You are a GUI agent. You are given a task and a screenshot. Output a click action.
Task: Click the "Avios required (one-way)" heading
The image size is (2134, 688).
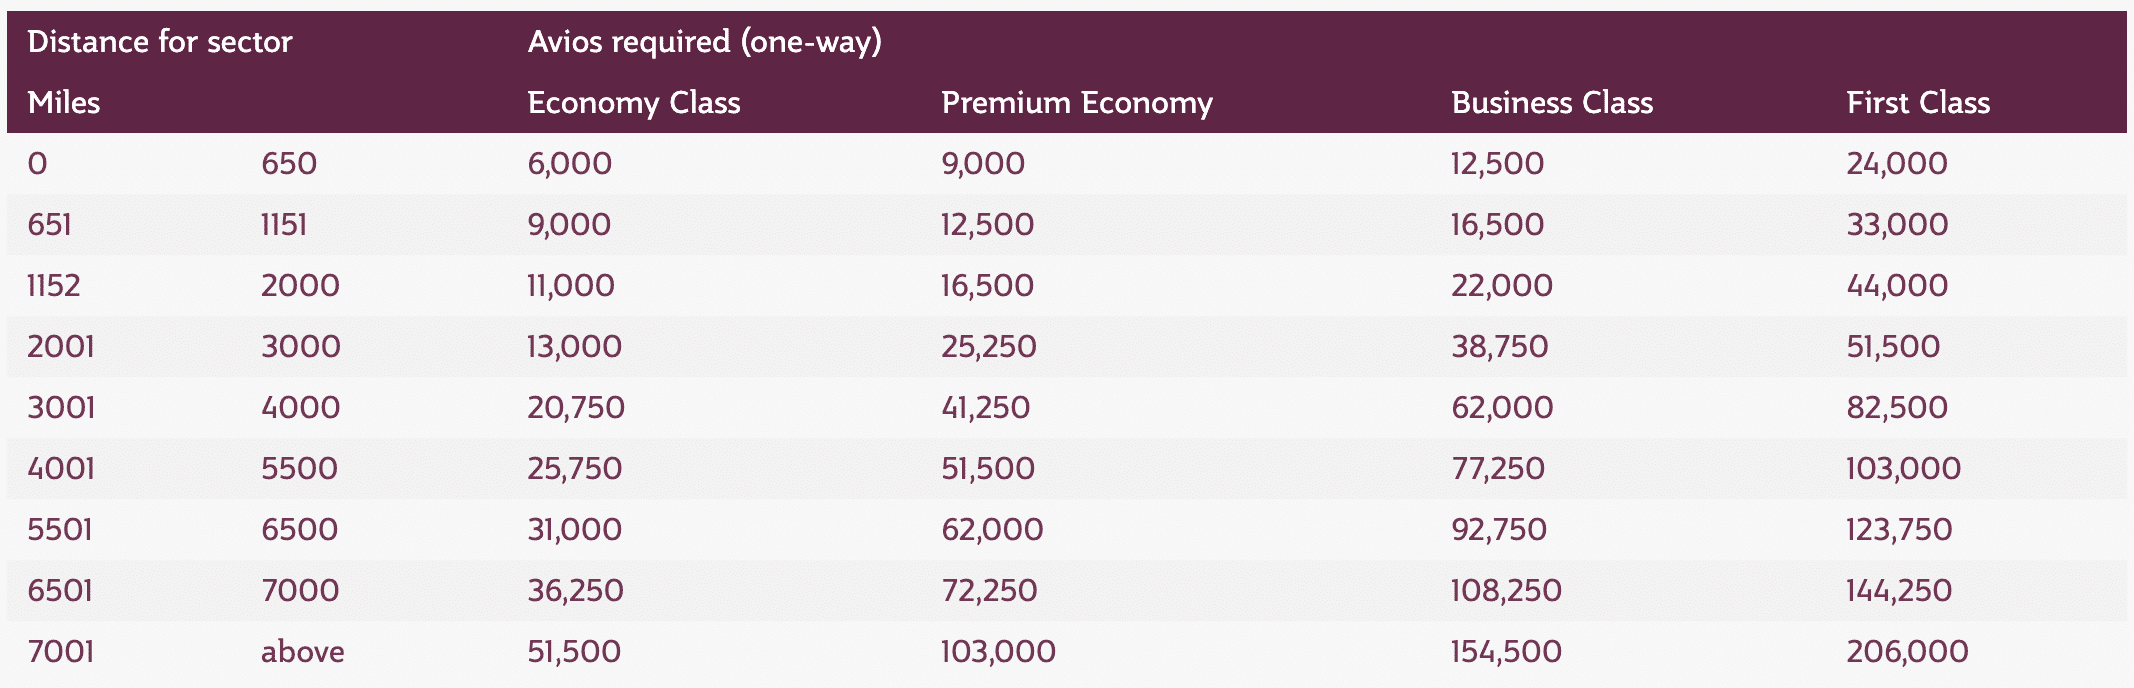704,42
